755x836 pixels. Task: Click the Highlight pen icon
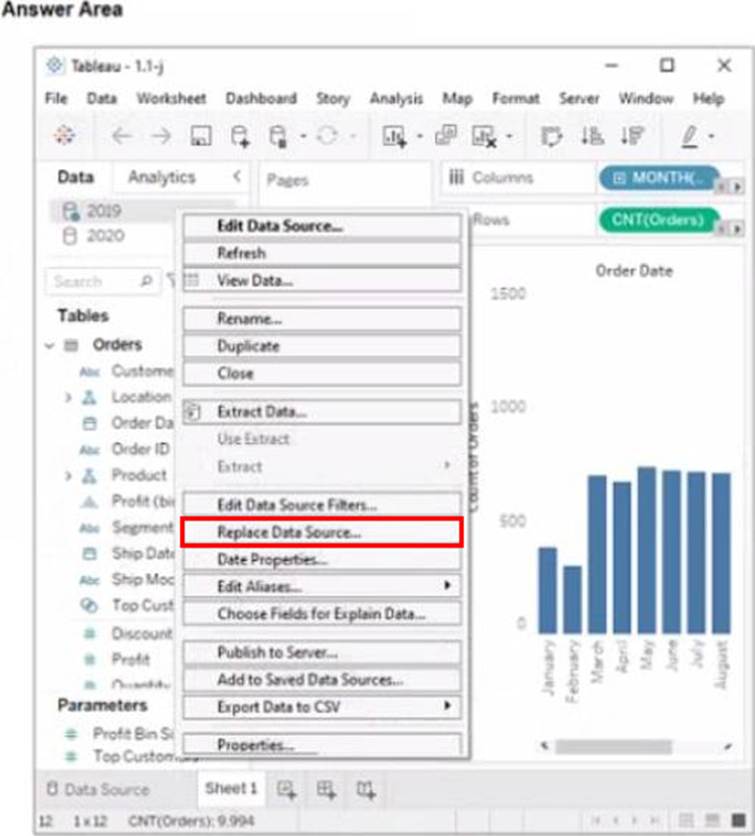pos(690,136)
